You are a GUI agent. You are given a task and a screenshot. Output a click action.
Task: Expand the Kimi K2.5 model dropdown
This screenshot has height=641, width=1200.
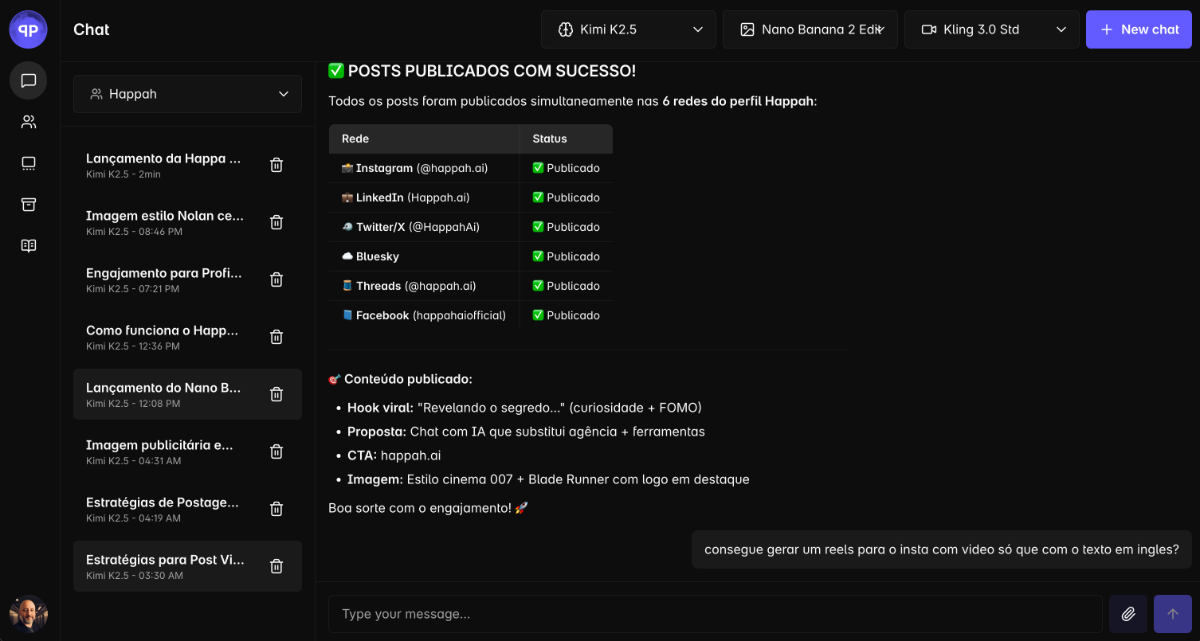629,30
